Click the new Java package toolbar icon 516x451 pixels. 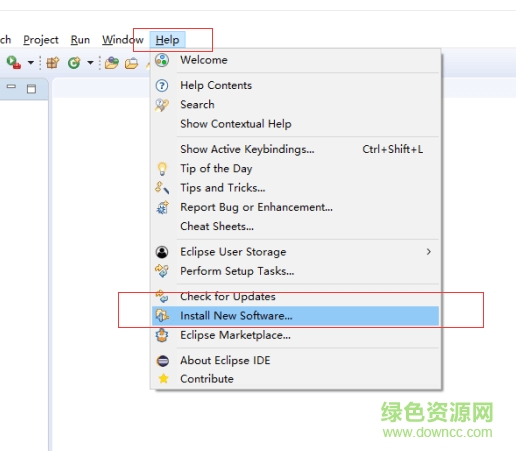pyautogui.click(x=53, y=63)
